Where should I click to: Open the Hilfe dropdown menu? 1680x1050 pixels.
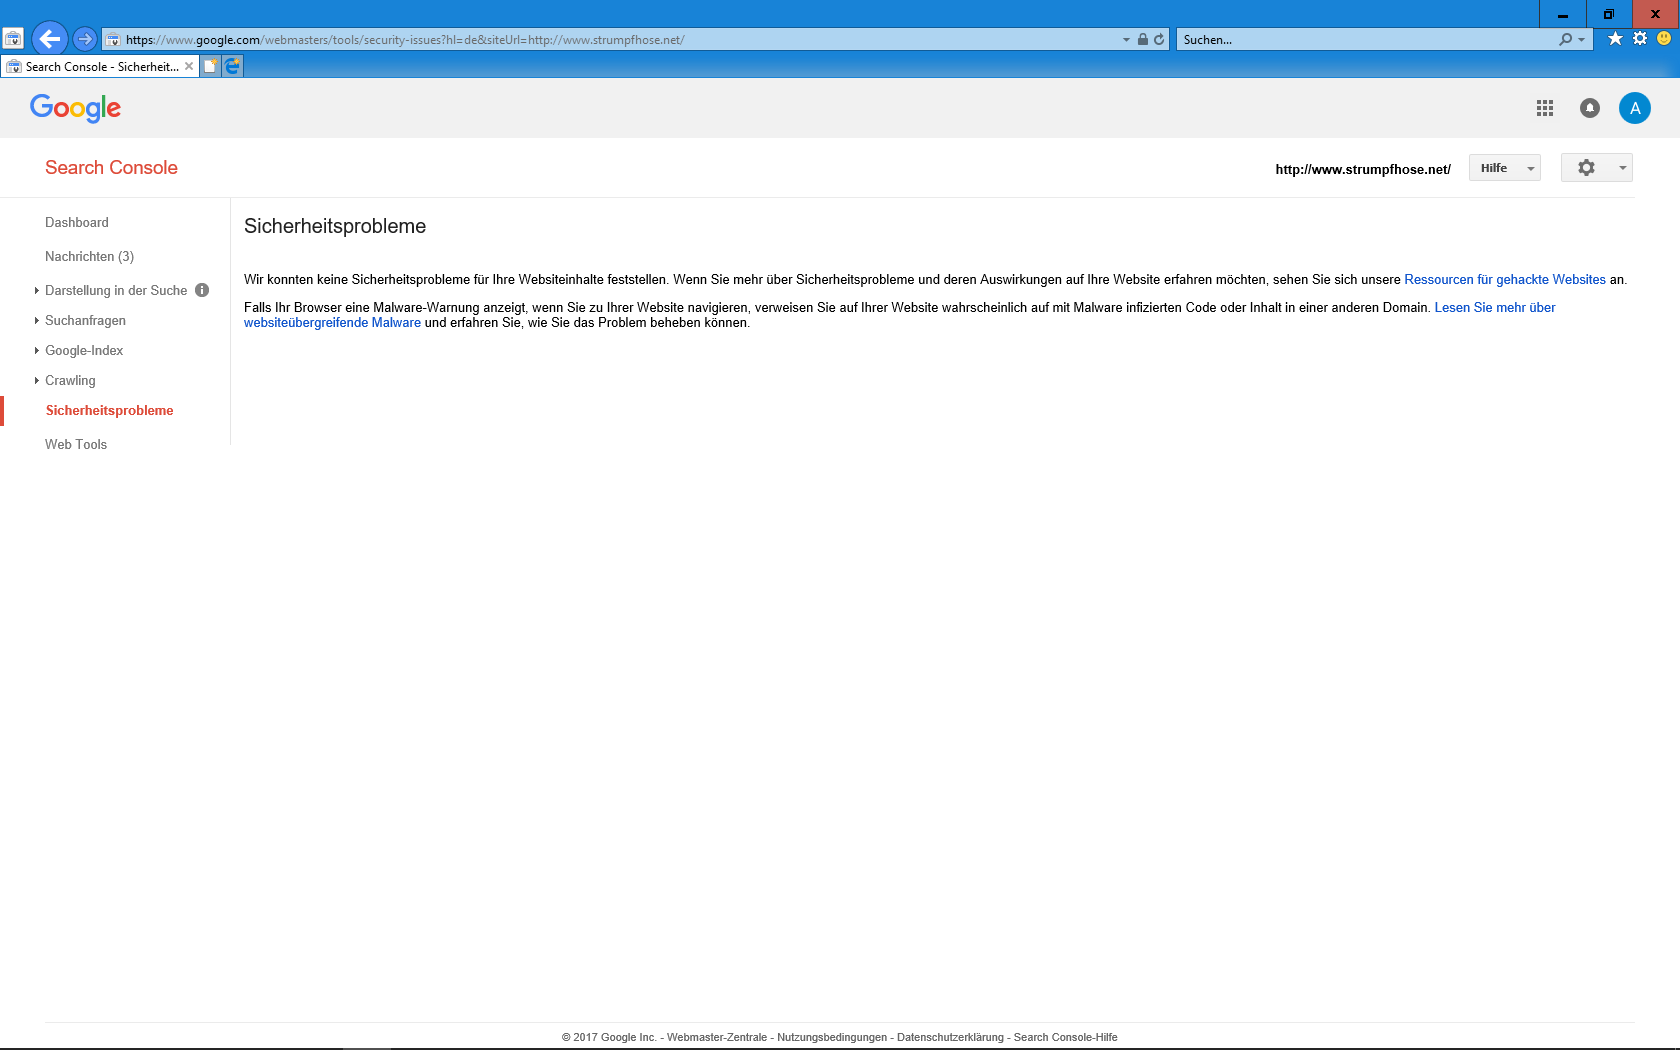[x=1504, y=168]
